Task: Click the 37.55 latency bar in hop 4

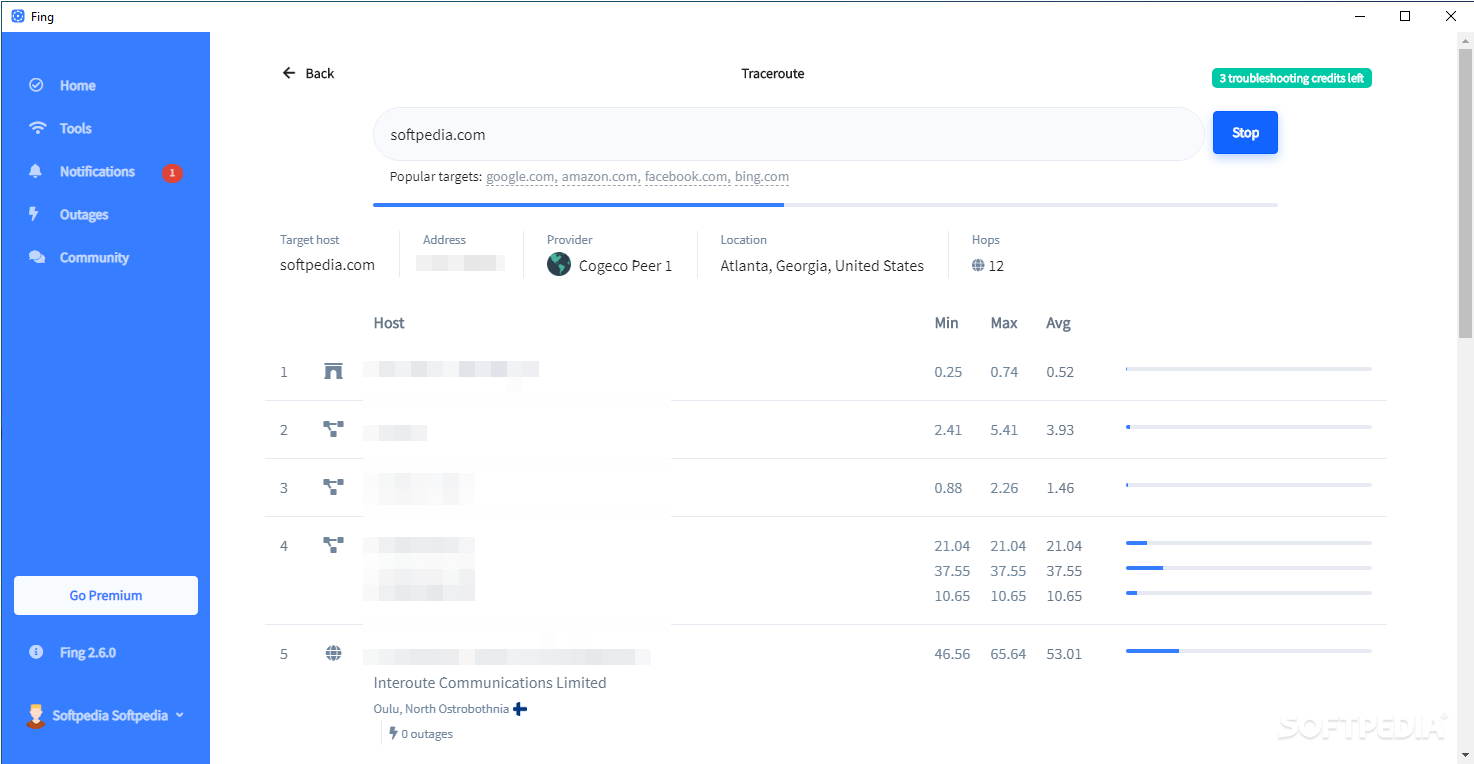Action: [1249, 568]
